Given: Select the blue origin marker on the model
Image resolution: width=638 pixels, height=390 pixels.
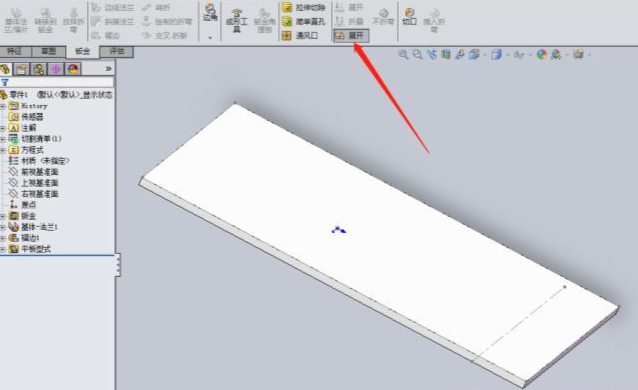Looking at the screenshot, I should pos(339,230).
